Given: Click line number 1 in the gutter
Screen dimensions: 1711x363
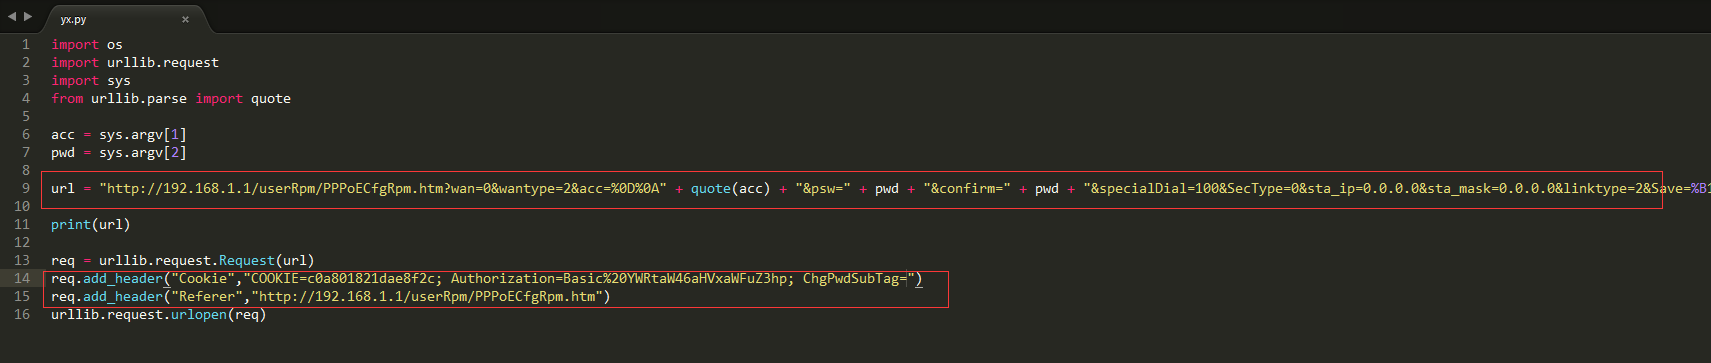Looking at the screenshot, I should pyautogui.click(x=26, y=44).
